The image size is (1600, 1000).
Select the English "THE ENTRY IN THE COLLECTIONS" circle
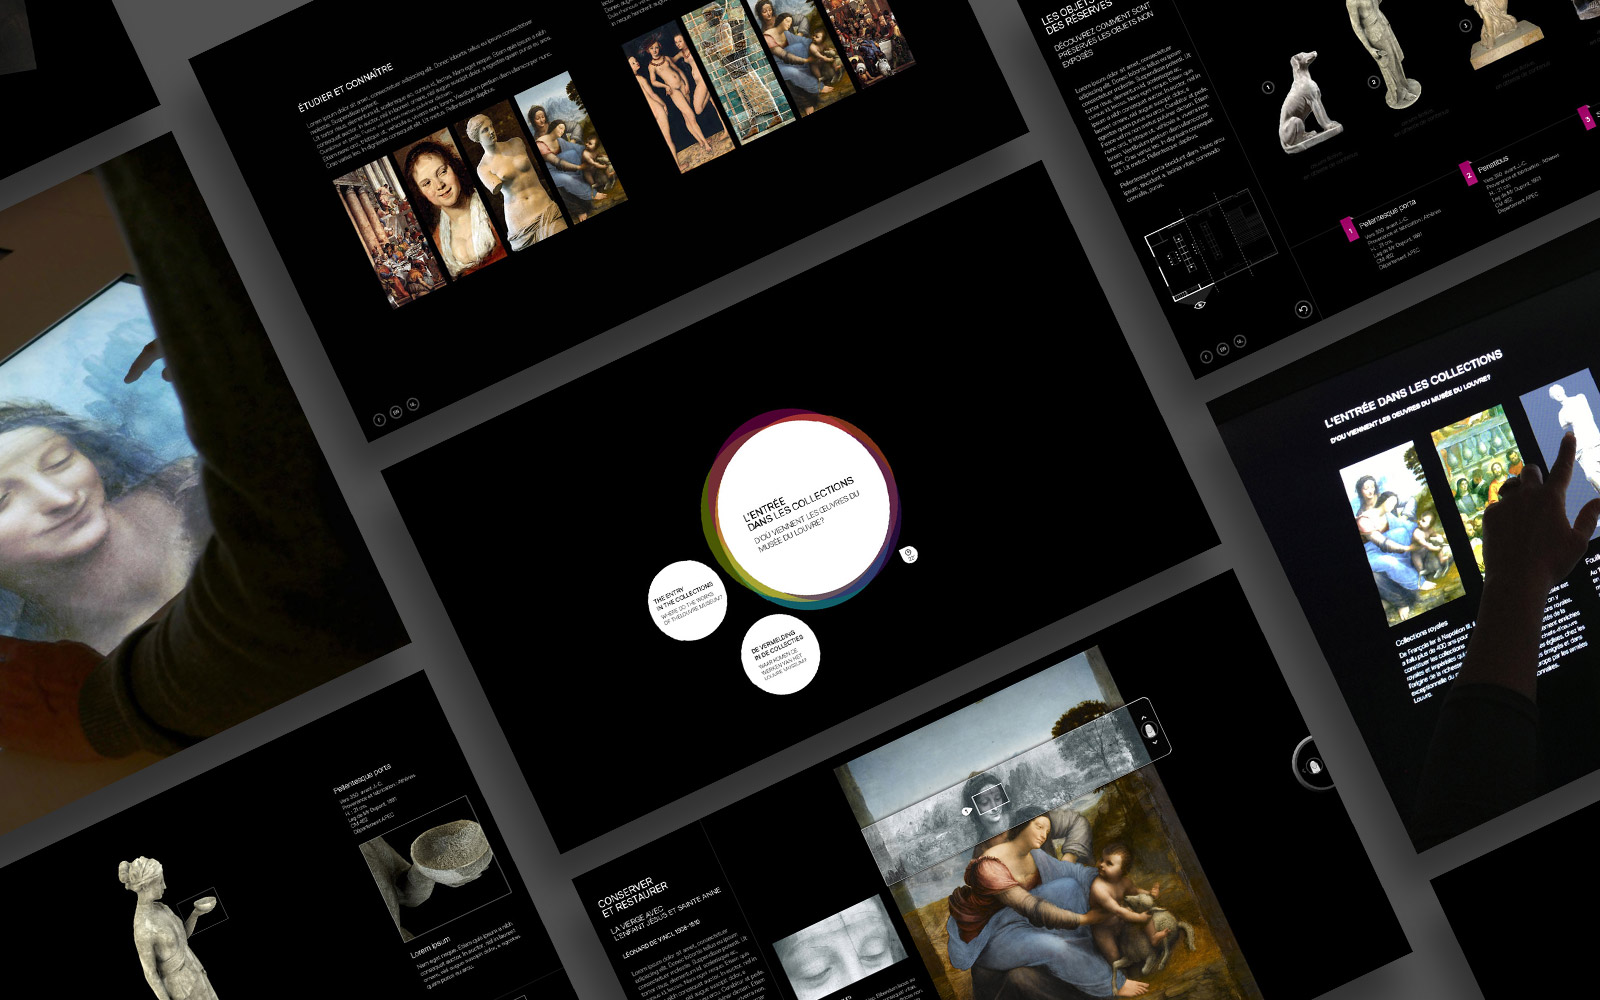[x=687, y=600]
